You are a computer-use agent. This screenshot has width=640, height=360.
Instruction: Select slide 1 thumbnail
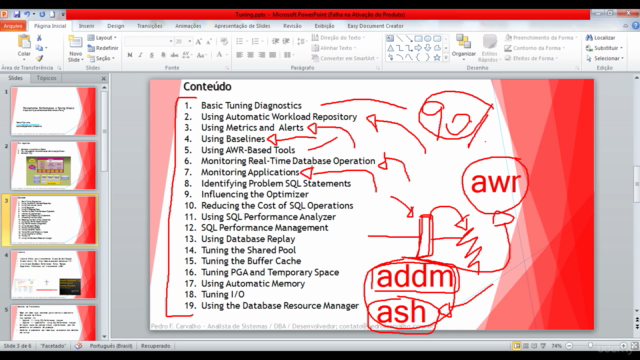[x=53, y=111]
